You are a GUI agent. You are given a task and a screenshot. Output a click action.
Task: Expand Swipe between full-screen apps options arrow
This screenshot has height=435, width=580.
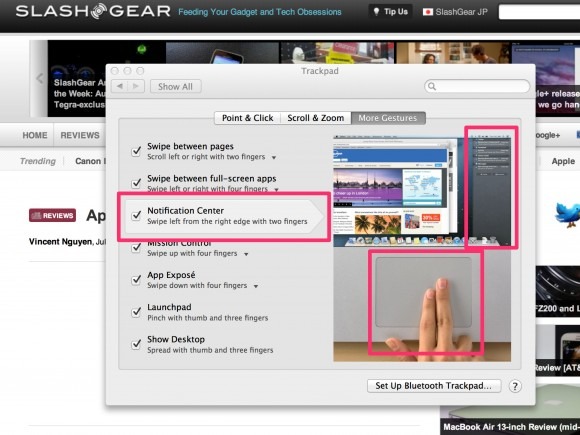coord(276,190)
